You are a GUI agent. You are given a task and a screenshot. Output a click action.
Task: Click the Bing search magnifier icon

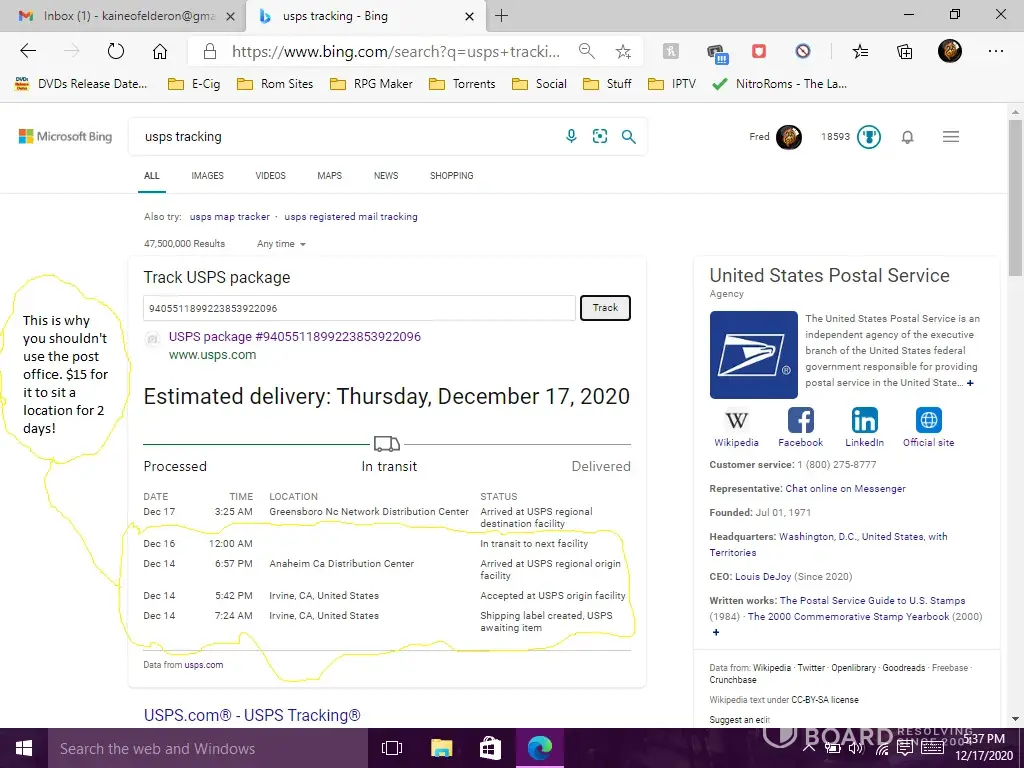(629, 137)
